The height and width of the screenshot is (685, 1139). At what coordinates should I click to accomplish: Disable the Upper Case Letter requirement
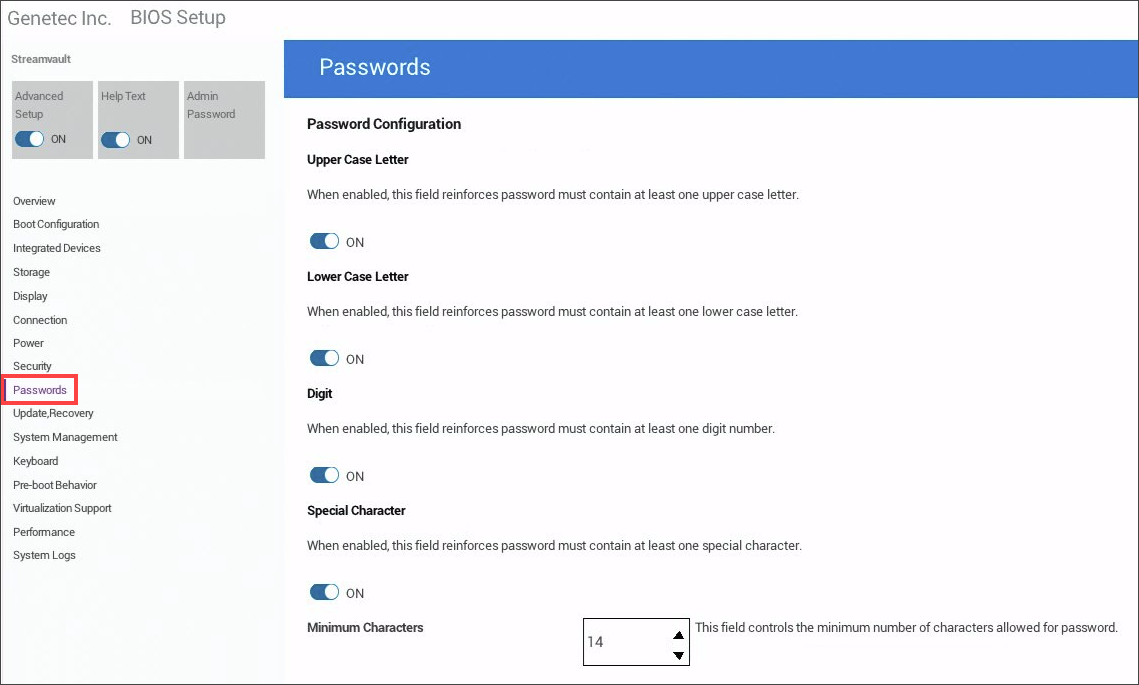[325, 242]
